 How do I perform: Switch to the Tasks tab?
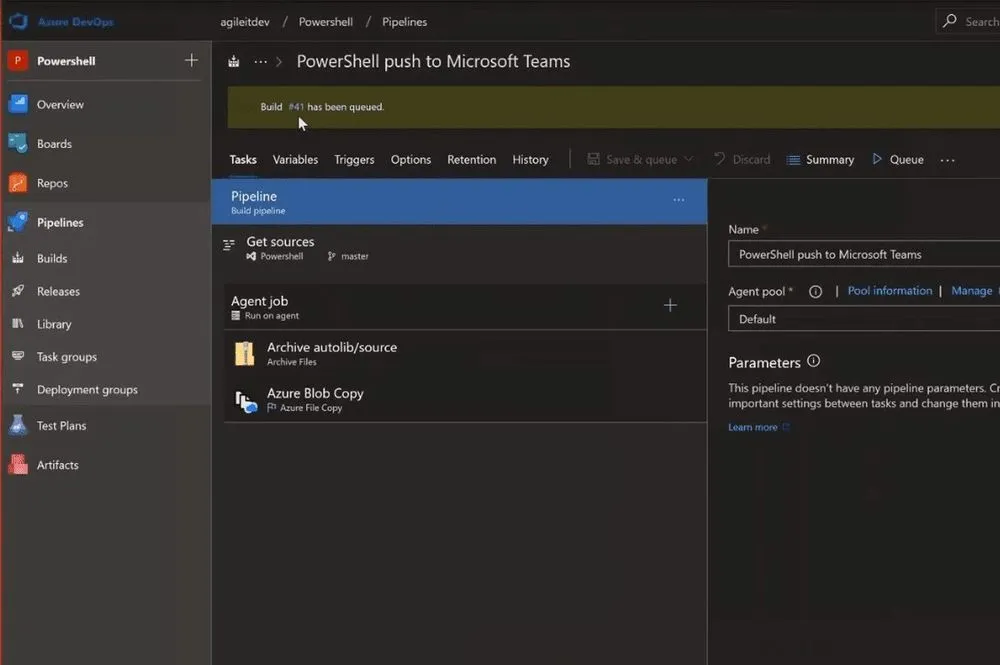point(243,159)
